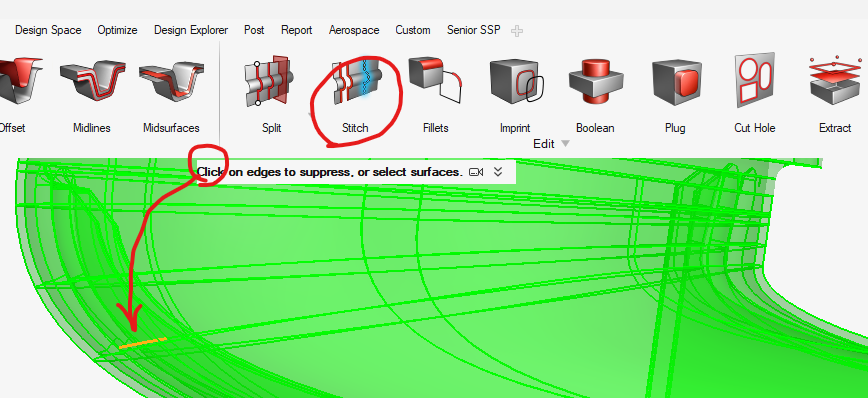The height and width of the screenshot is (398, 868).
Task: Click the Offset tool icon
Action: coord(20,81)
